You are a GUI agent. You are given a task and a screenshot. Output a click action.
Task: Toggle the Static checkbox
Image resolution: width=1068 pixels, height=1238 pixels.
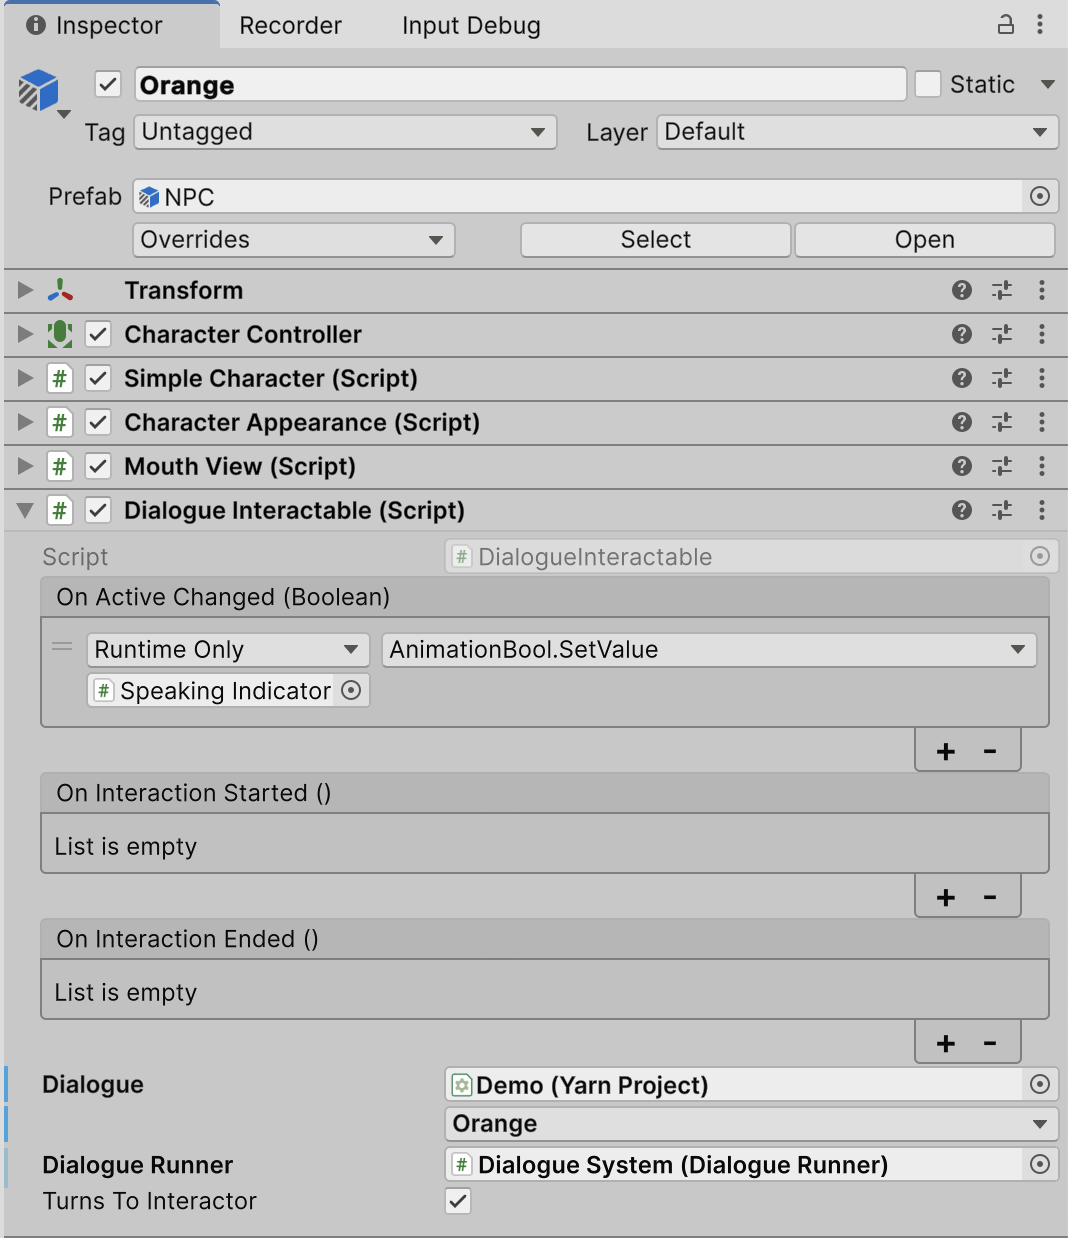928,85
